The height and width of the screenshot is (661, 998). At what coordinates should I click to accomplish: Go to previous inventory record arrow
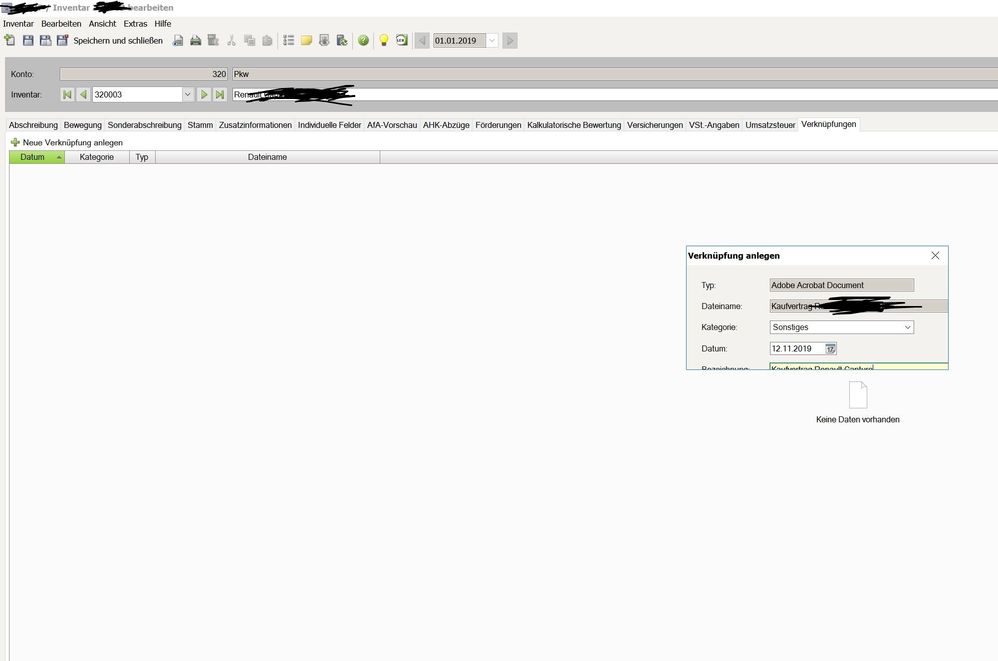pyautogui.click(x=83, y=95)
